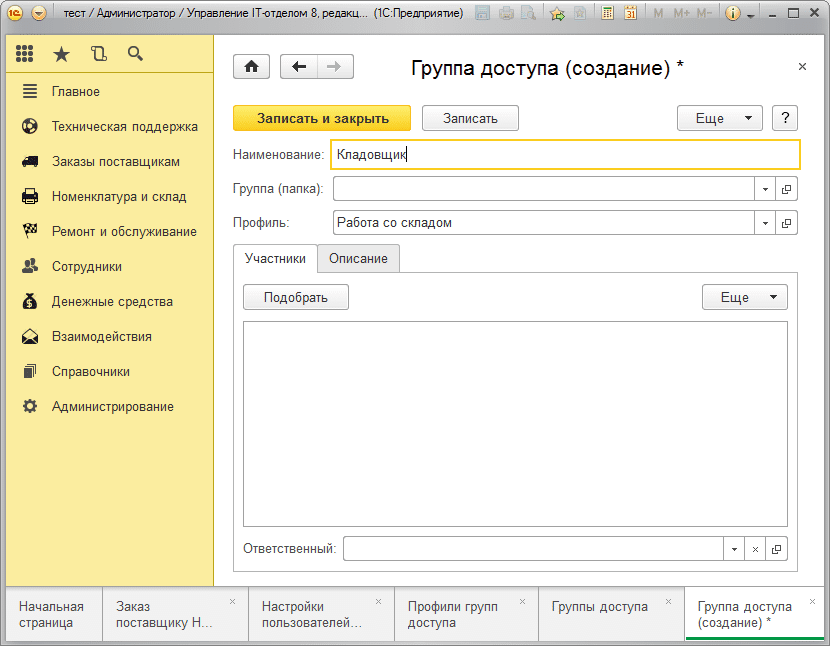Screen dimensions: 830x646
Task: Expand the small arrow next to info icon
Action: tap(750, 16)
